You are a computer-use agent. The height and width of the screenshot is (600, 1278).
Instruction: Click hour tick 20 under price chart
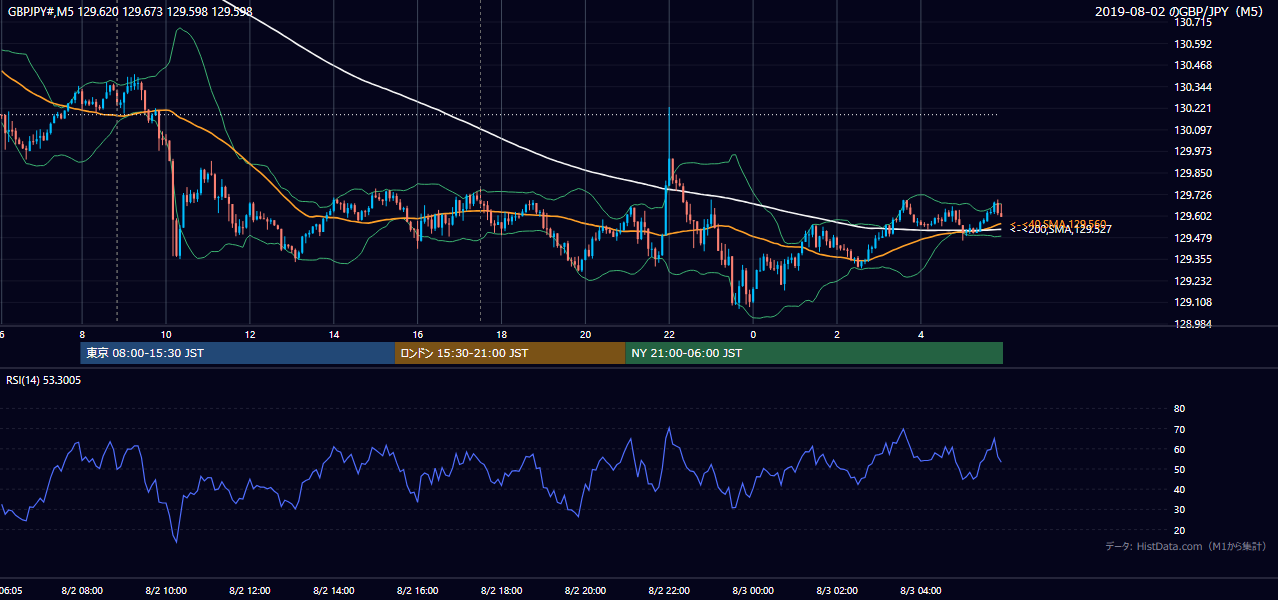(x=586, y=334)
